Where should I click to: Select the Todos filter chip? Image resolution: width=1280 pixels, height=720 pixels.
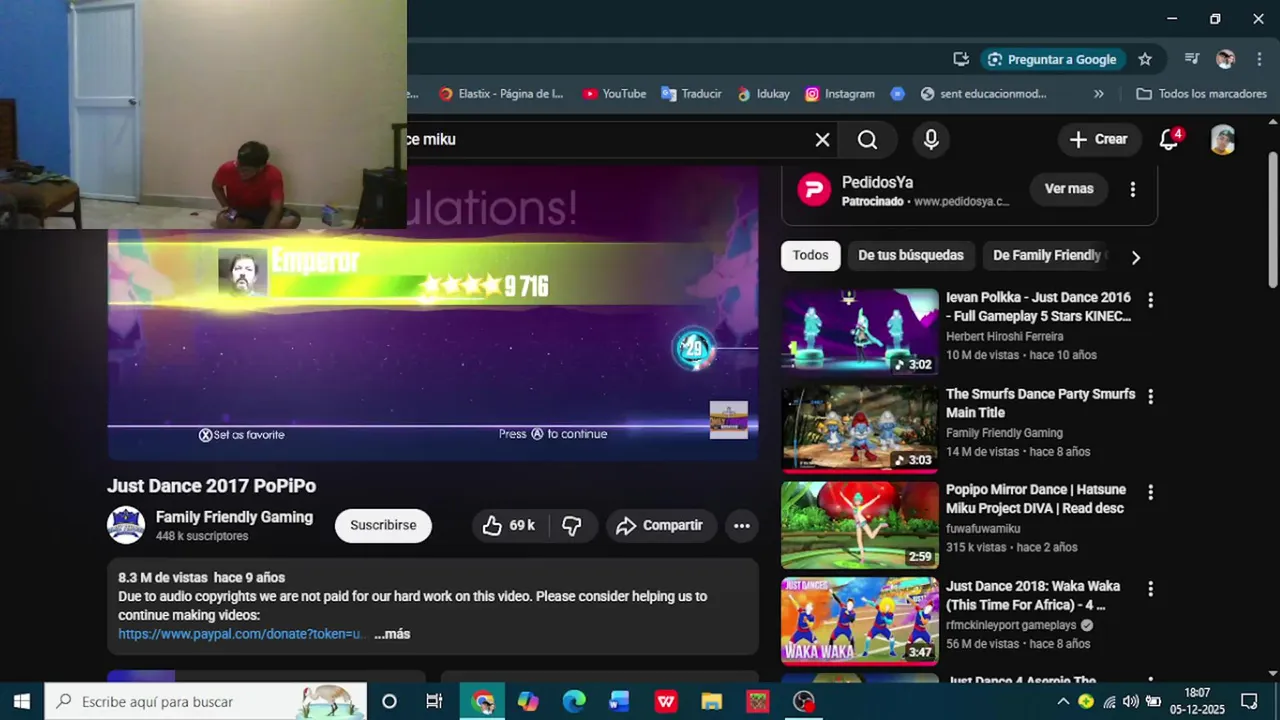tap(810, 256)
